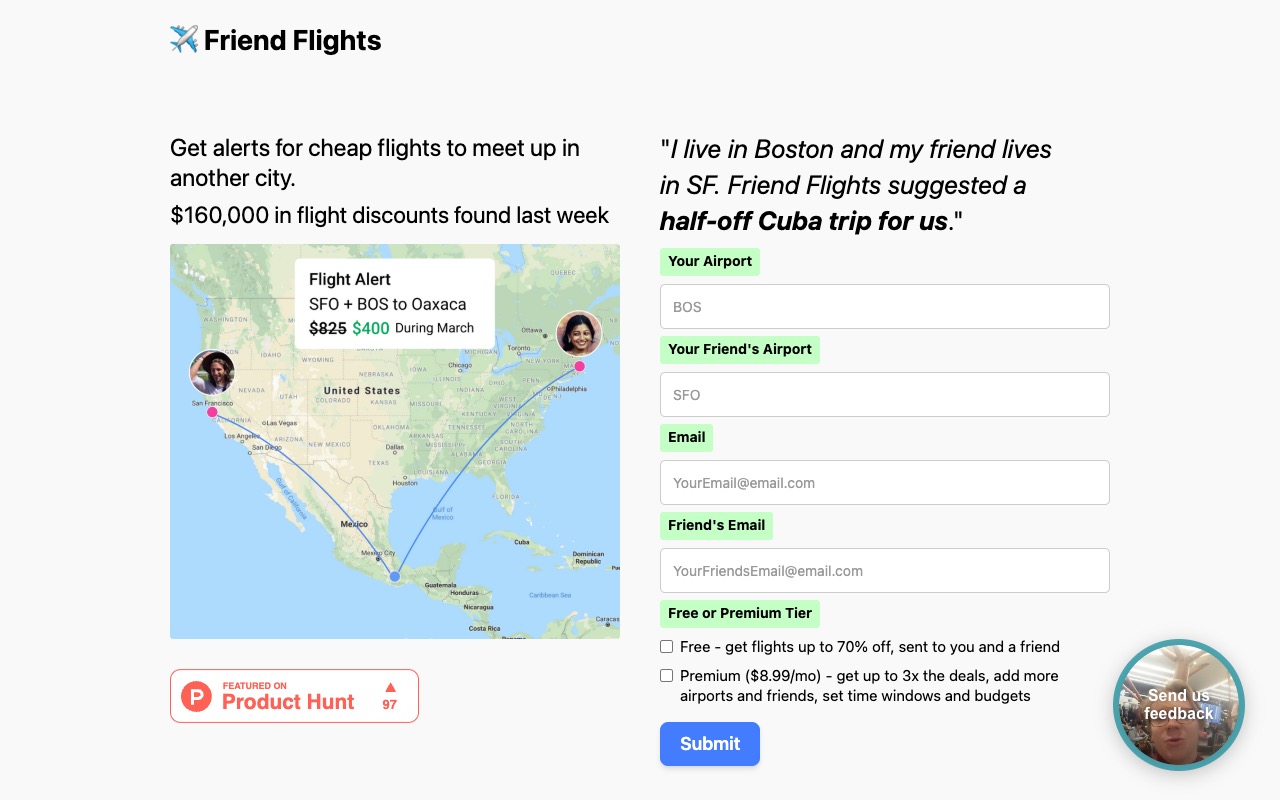Click the friend's avatar near Boston on the map
Screen dimensions: 1280x800
tap(578, 334)
